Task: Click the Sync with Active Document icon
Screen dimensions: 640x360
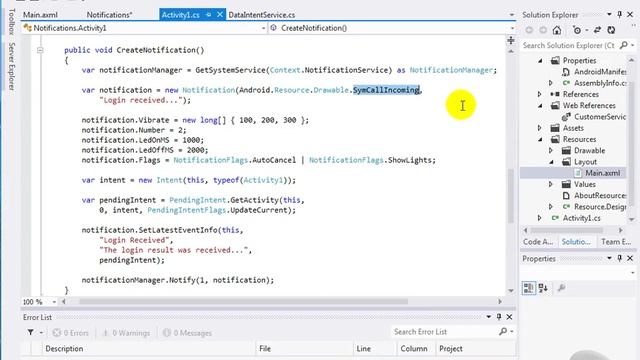Action: click(597, 30)
